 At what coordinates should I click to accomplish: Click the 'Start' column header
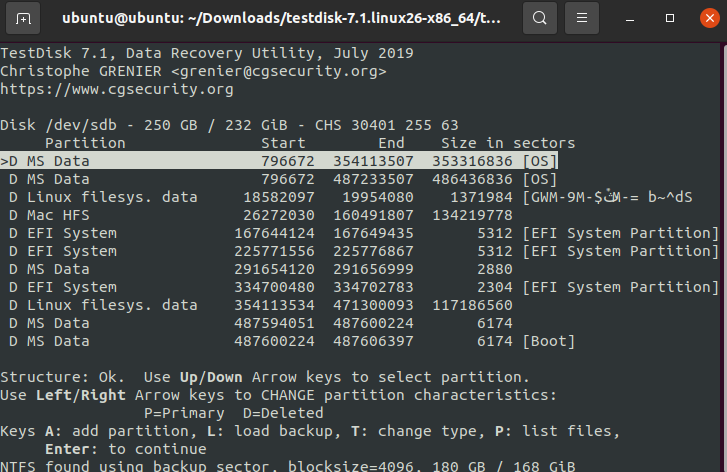point(283,143)
